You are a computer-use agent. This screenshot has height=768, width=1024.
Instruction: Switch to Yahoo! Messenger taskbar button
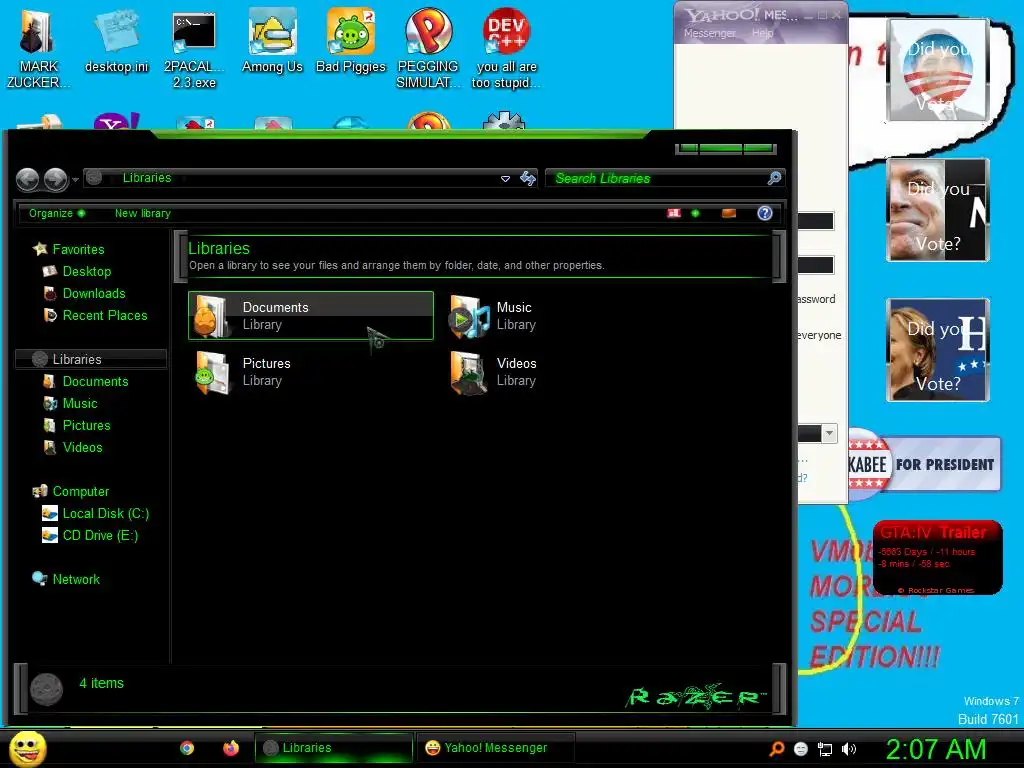(496, 748)
